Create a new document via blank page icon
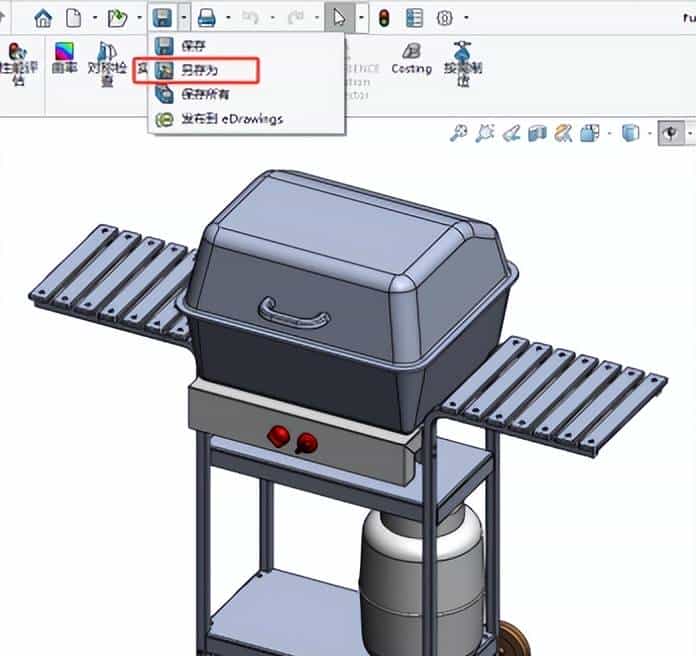Screen dimensions: 696x656 click(73, 18)
